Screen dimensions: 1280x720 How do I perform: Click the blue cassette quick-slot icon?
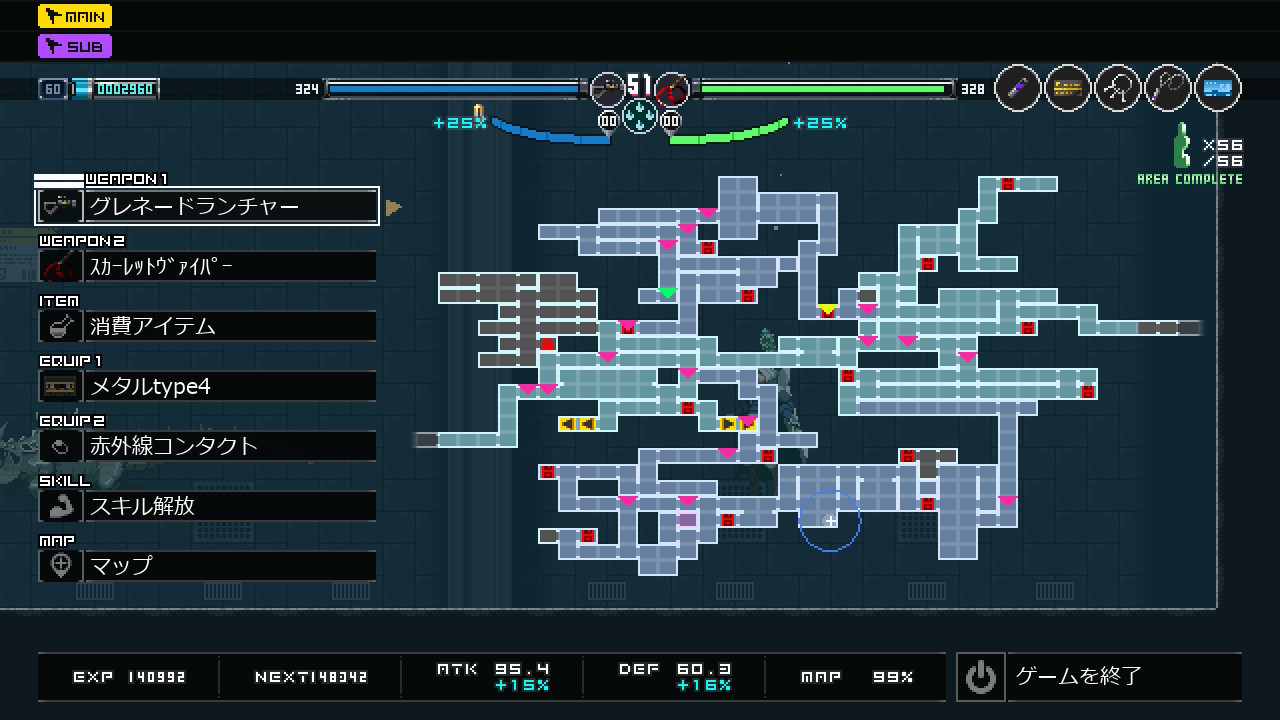(x=1217, y=89)
